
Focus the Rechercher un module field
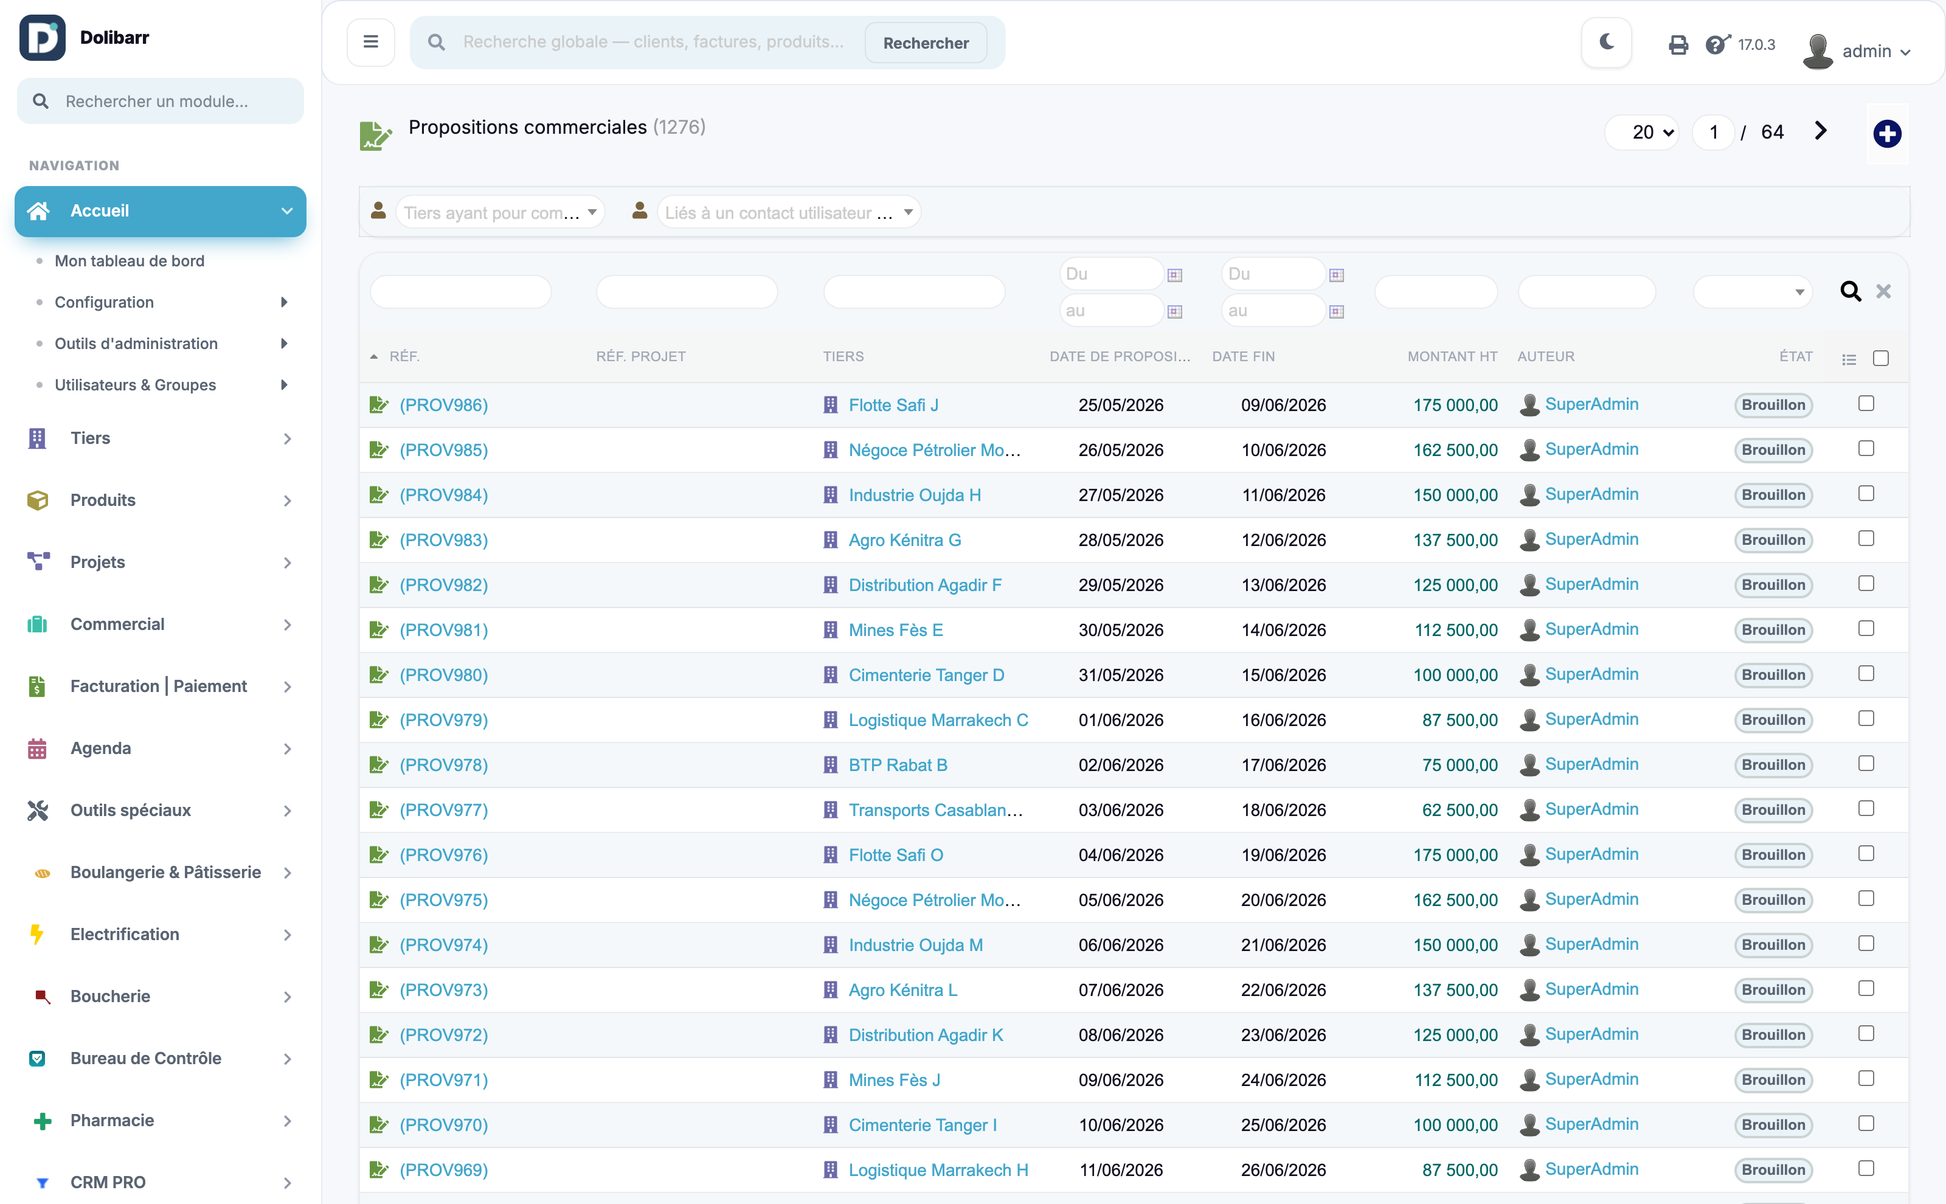coord(160,101)
